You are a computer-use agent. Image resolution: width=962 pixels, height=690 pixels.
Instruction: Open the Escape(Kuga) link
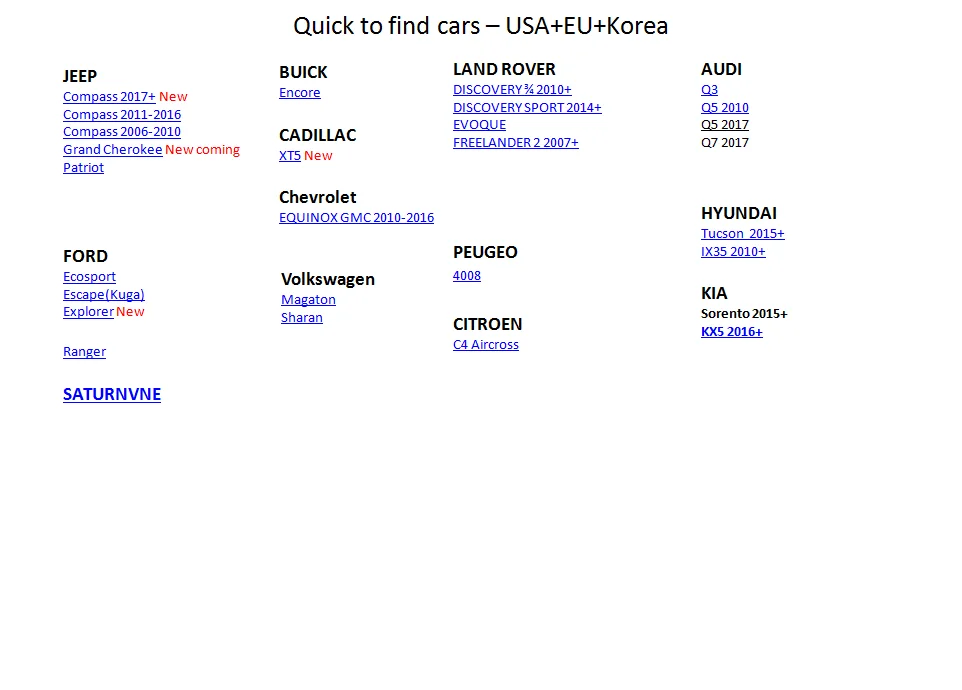pyautogui.click(x=103, y=295)
